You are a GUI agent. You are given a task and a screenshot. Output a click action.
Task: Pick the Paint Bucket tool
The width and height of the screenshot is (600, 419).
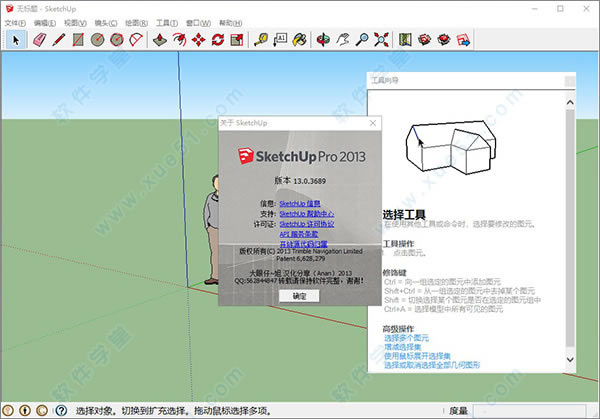click(x=300, y=40)
